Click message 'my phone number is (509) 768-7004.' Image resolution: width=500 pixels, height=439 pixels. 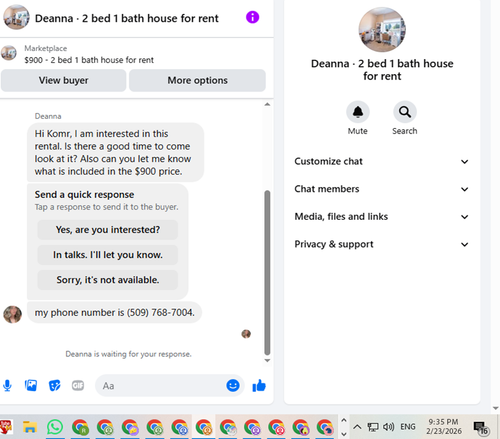114,312
